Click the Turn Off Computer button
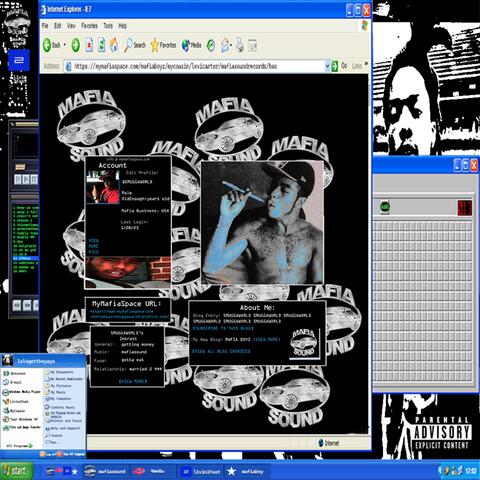The image size is (480, 480). point(70,454)
